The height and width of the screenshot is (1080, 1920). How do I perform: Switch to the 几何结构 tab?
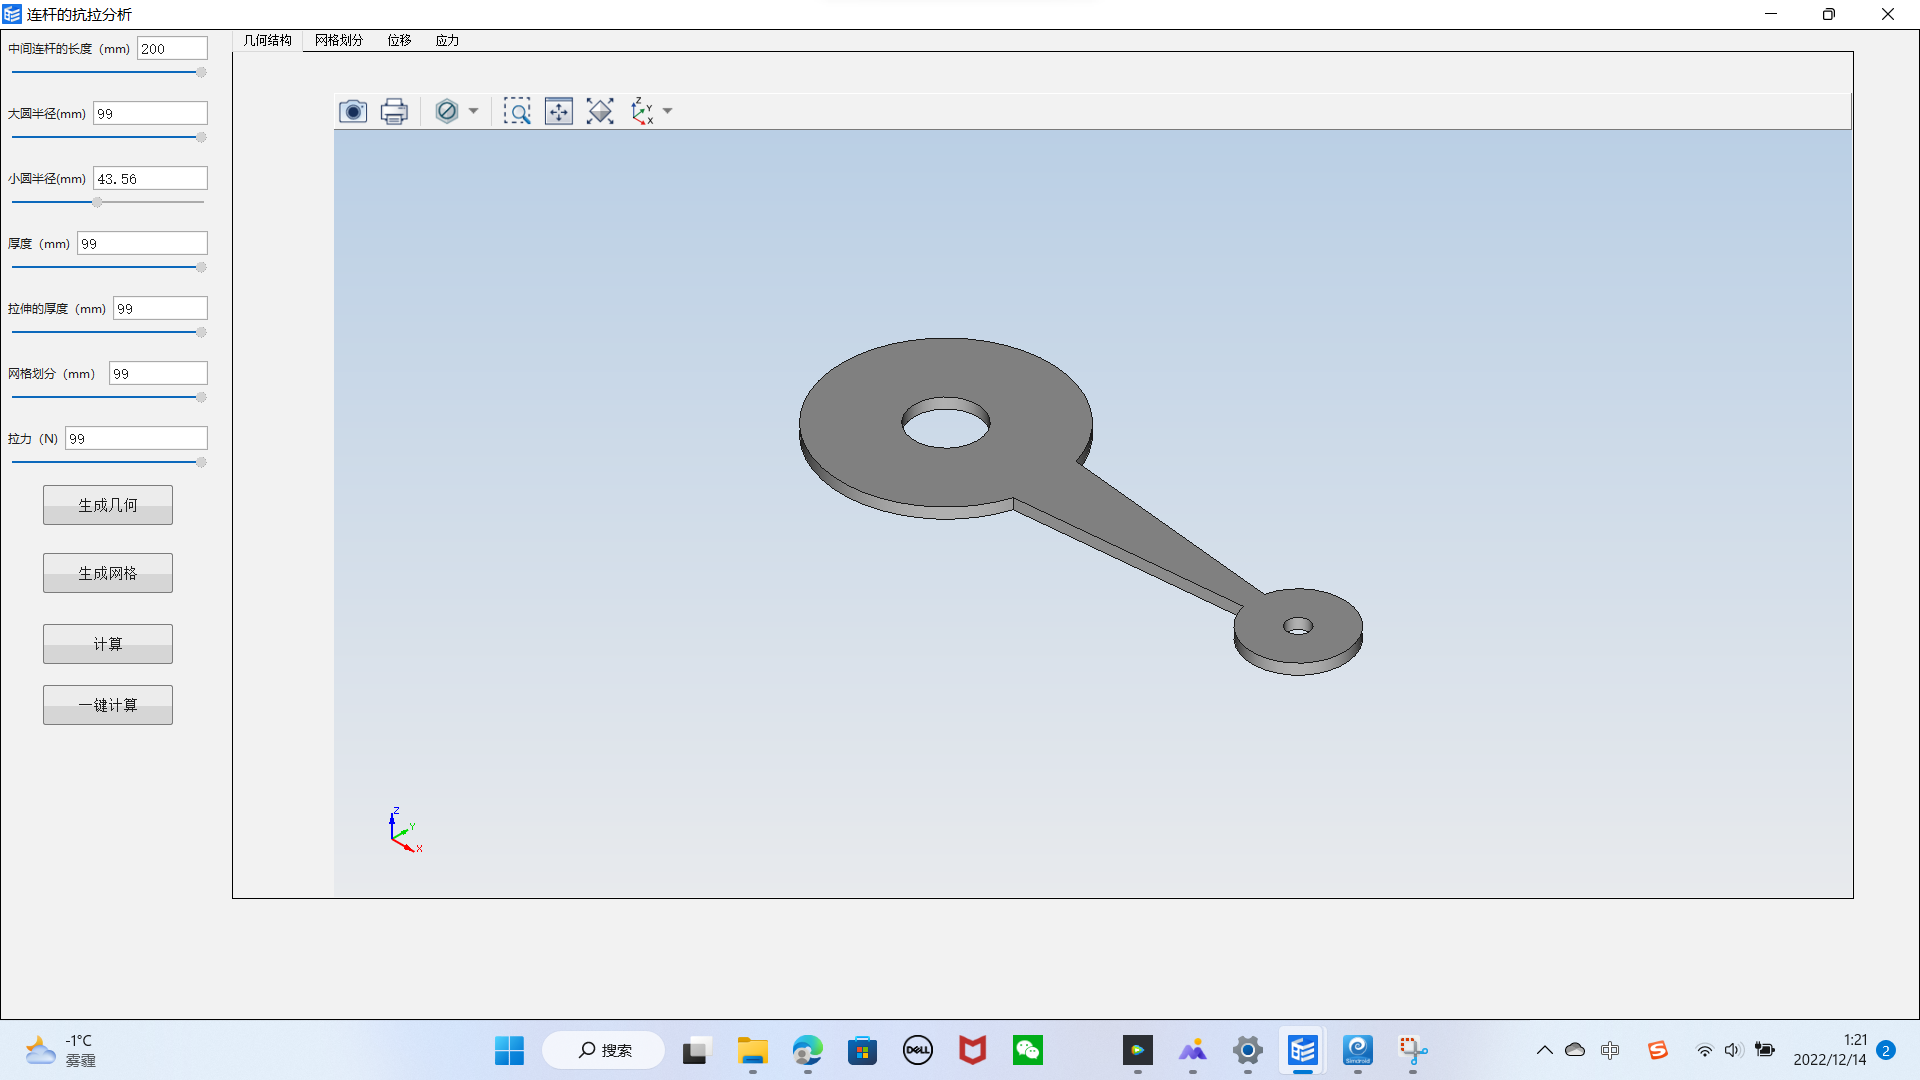tap(267, 40)
